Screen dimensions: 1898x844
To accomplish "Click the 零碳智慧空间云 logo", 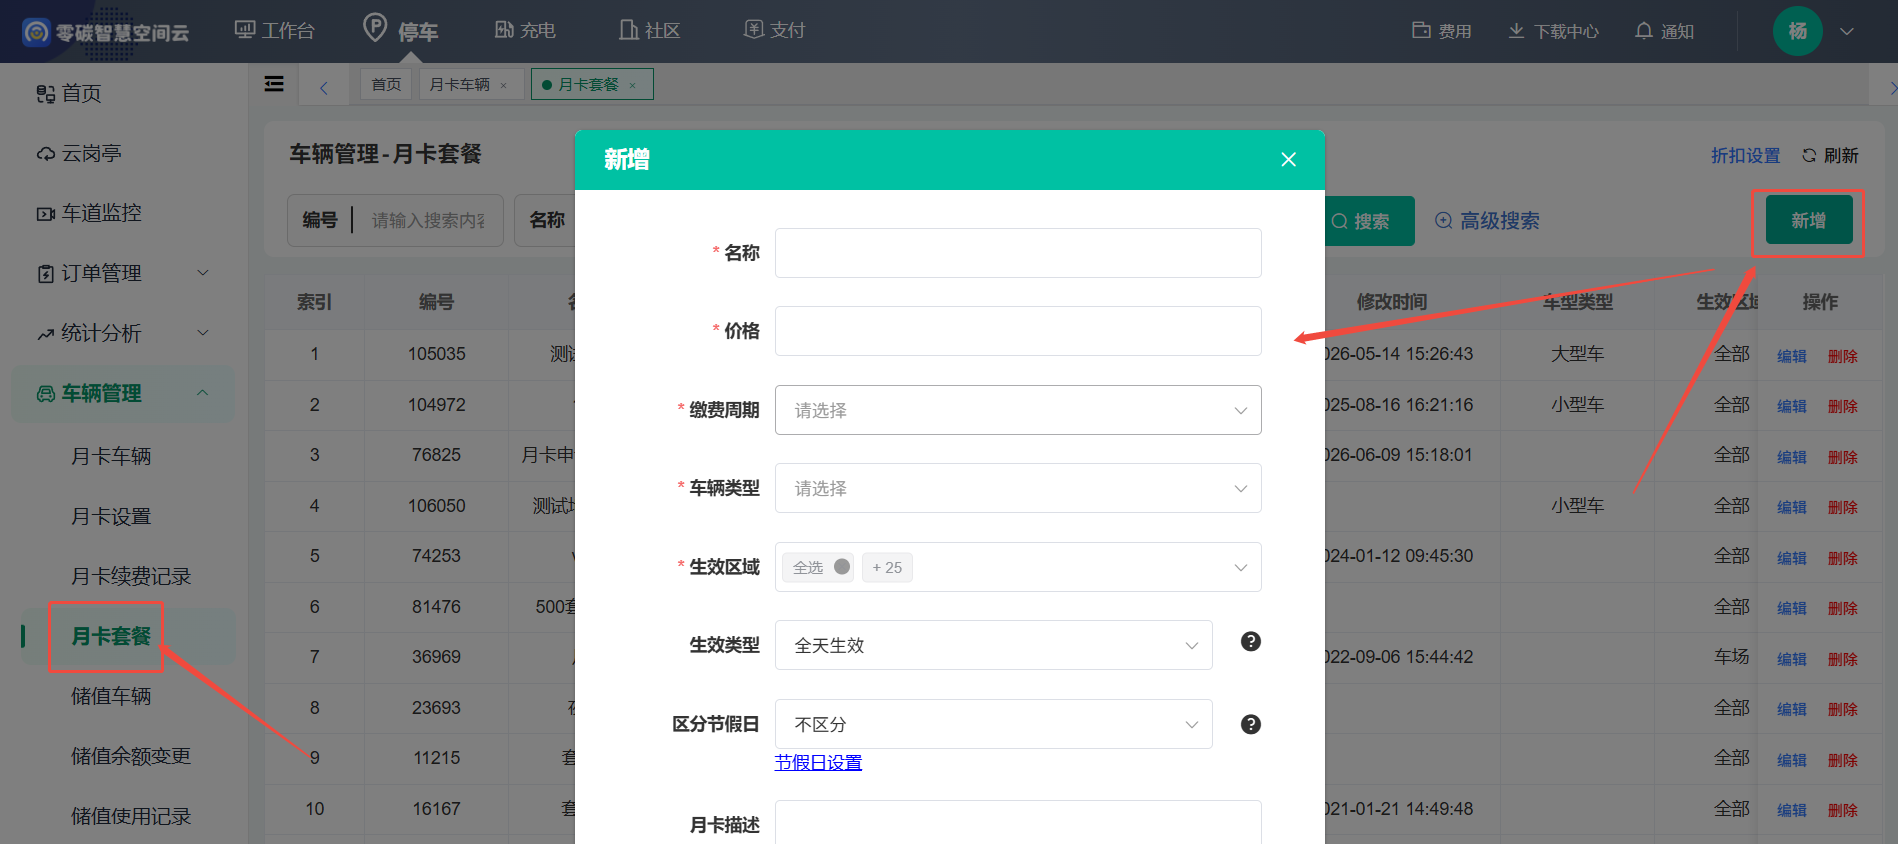I will pyautogui.click(x=106, y=32).
